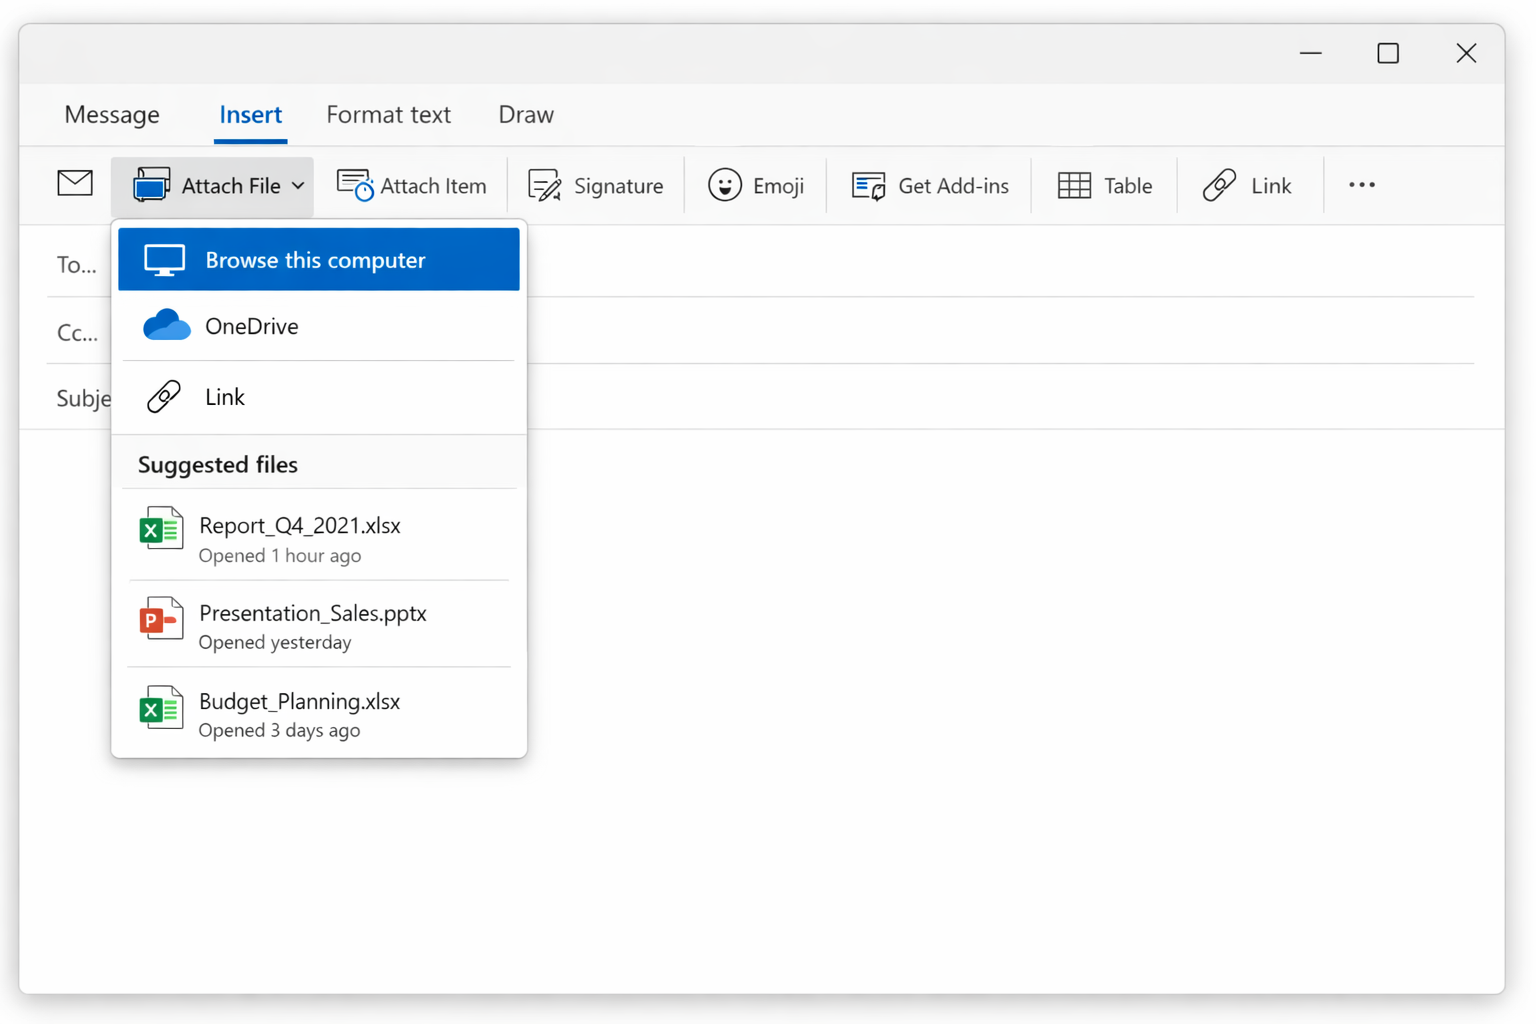The width and height of the screenshot is (1536, 1024).
Task: Close the compose window
Action: (1466, 53)
